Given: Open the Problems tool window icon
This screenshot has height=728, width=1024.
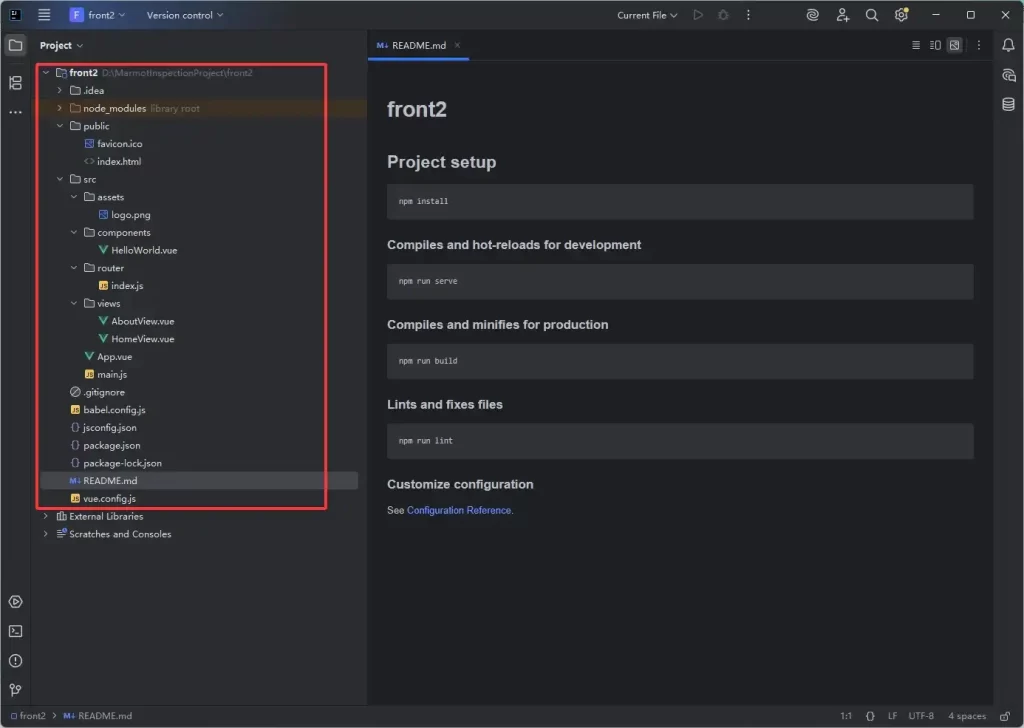Looking at the screenshot, I should click(15, 661).
